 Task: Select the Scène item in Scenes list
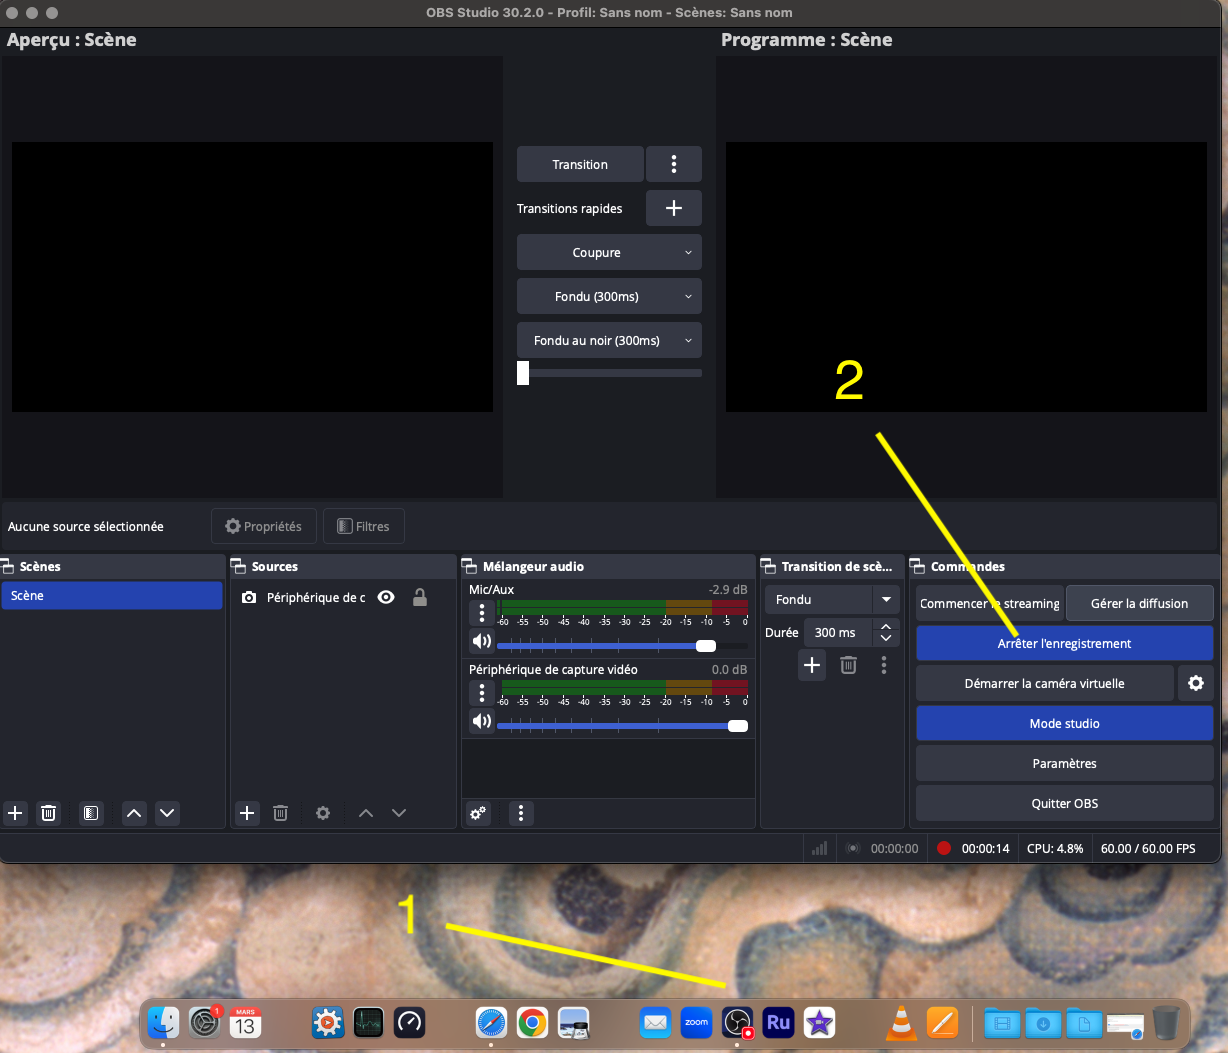point(111,595)
